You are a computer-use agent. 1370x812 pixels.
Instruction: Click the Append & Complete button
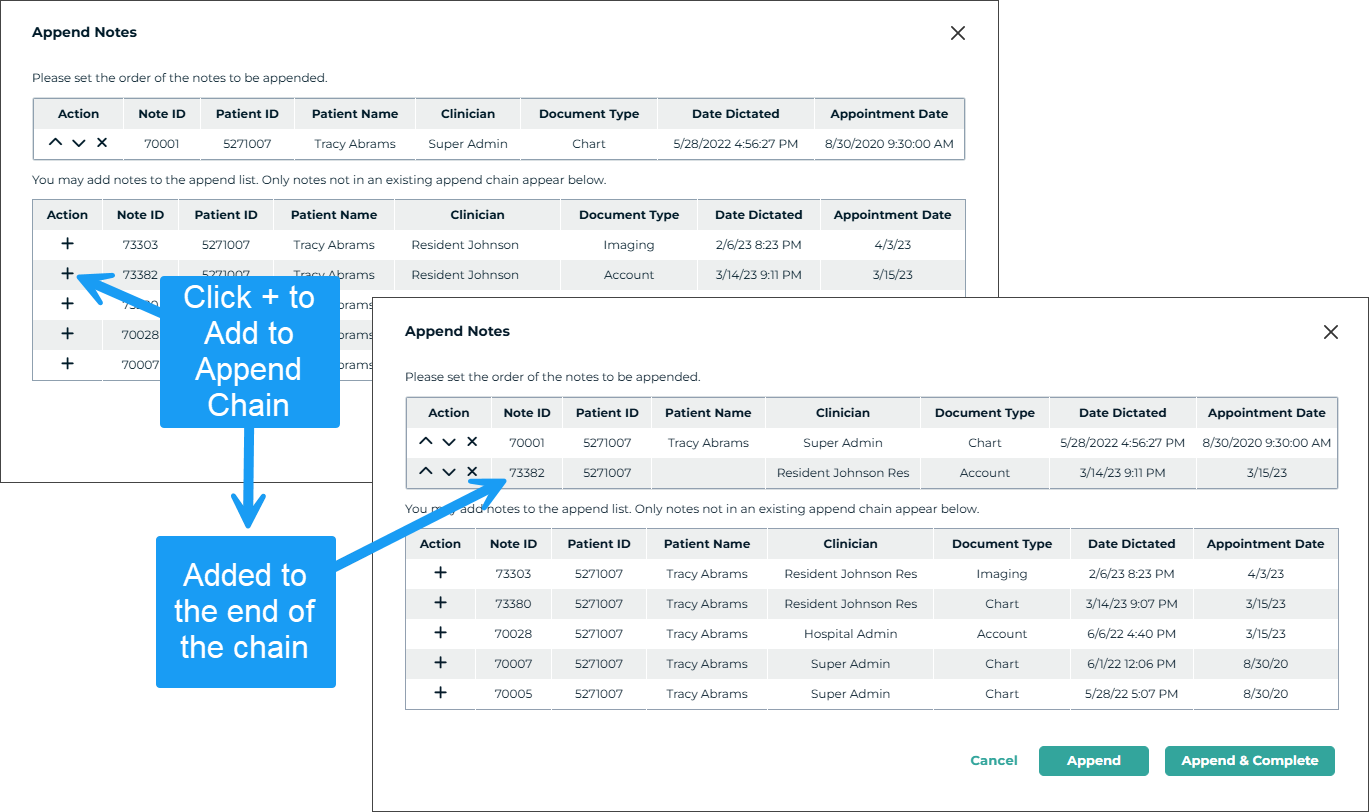coord(1249,761)
